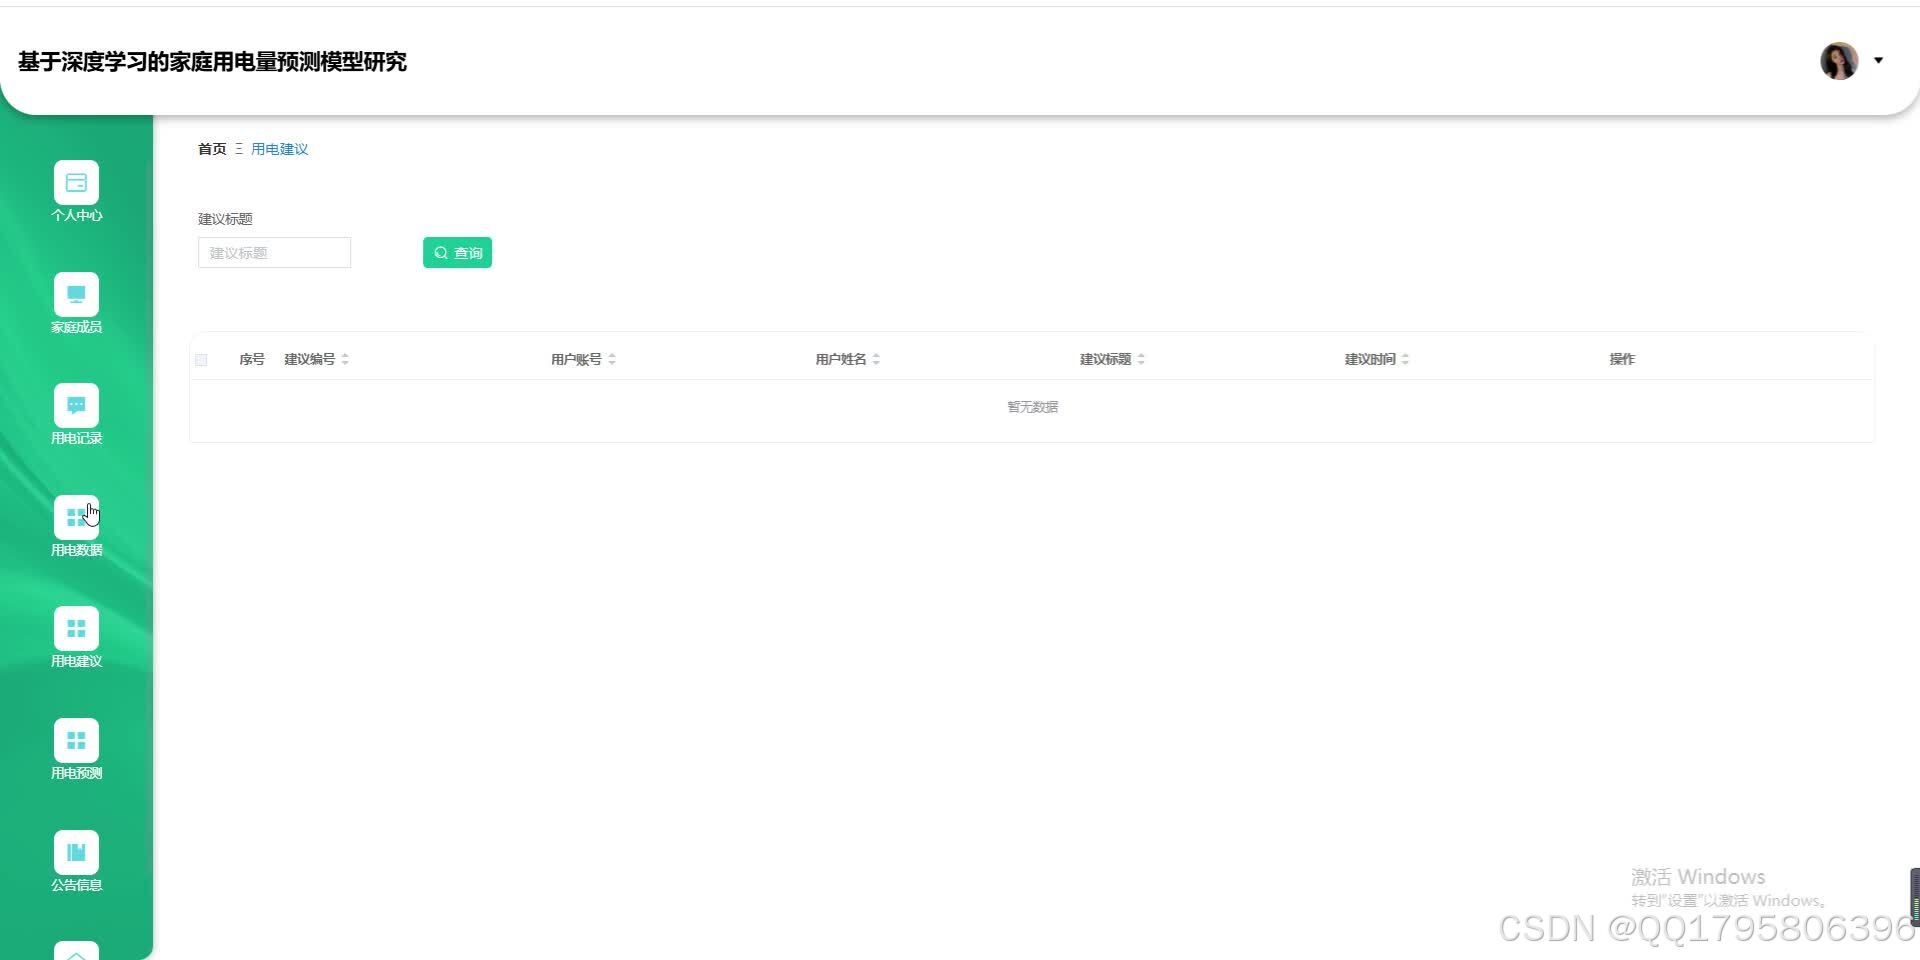The height and width of the screenshot is (960, 1920).
Task: Click the 操作 column header
Action: click(1622, 359)
